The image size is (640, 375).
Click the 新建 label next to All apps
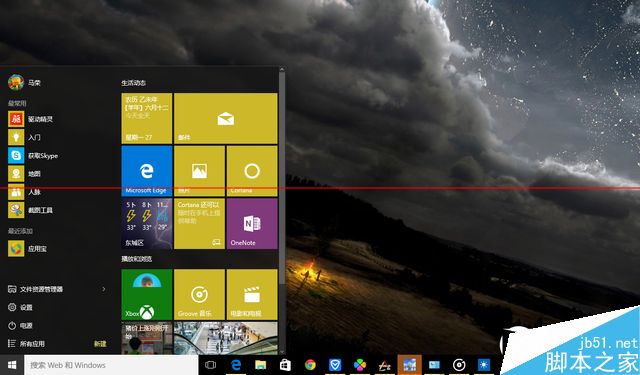(x=100, y=344)
